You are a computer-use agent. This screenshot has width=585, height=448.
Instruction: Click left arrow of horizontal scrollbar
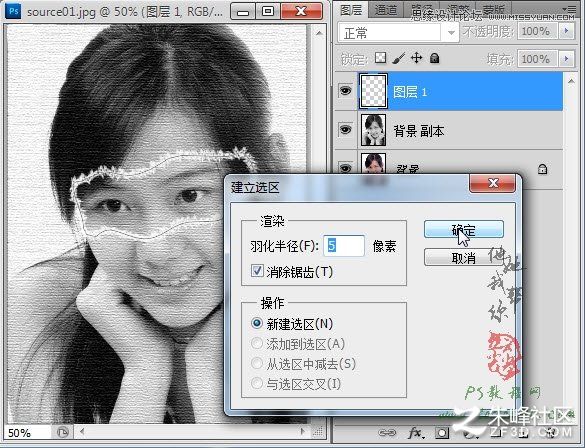(82, 432)
